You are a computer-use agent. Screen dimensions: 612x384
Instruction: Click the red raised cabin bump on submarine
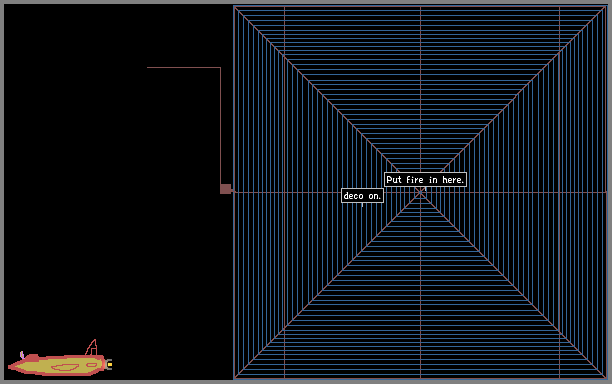pyautogui.click(x=32, y=357)
